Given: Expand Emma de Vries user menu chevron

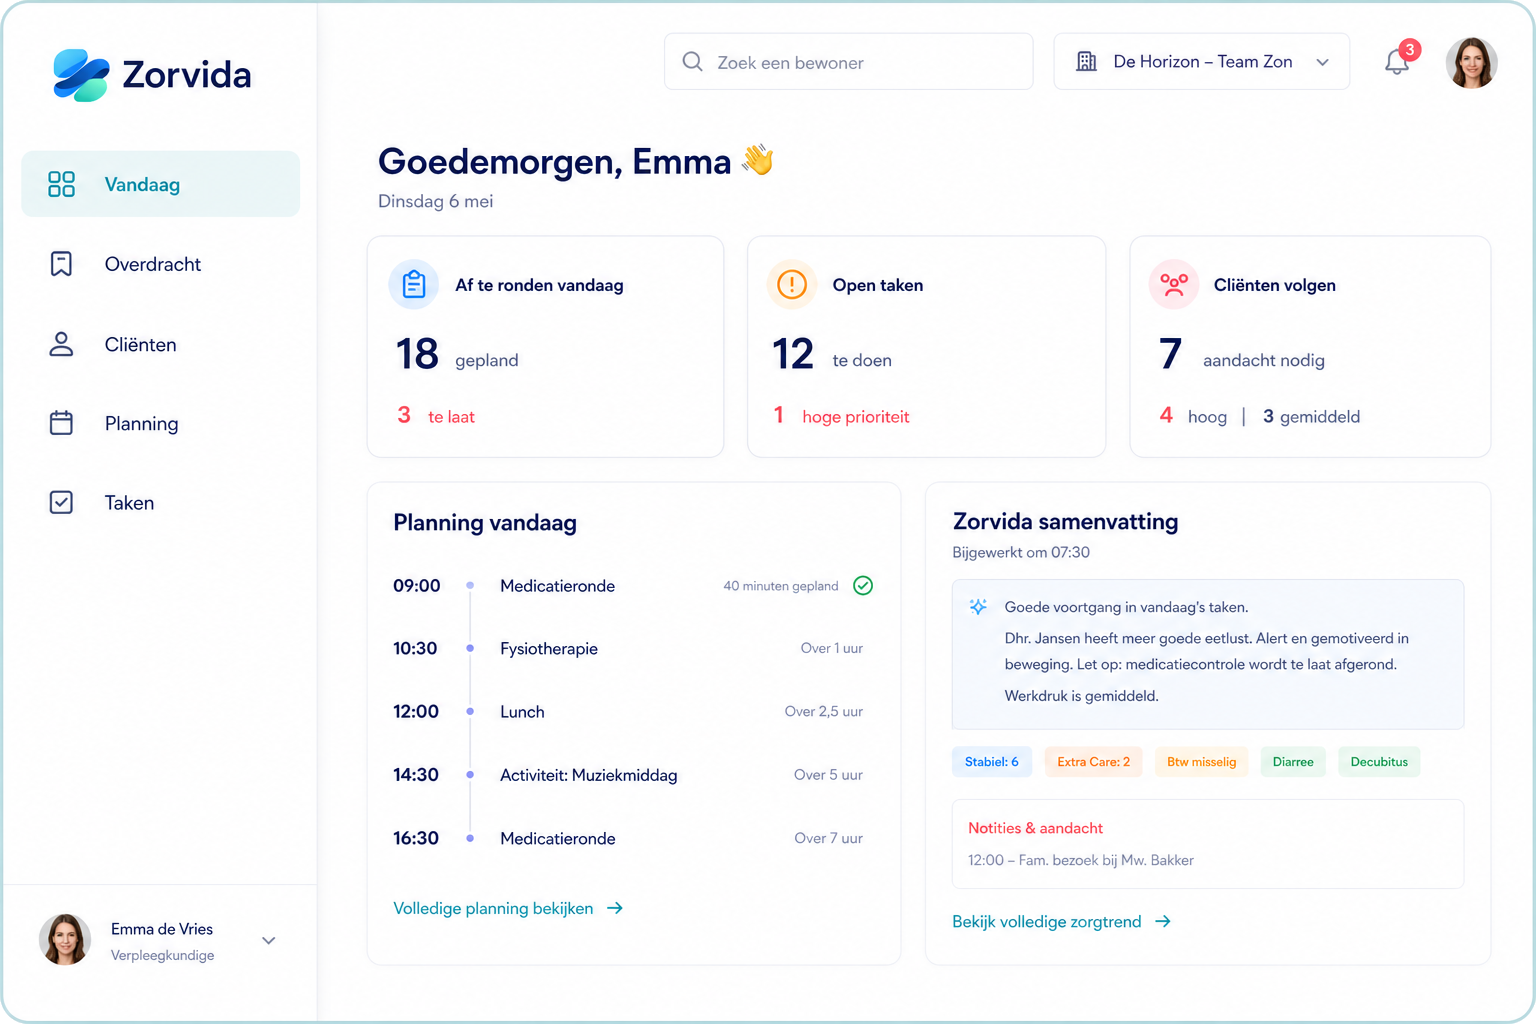Looking at the screenshot, I should coord(268,940).
